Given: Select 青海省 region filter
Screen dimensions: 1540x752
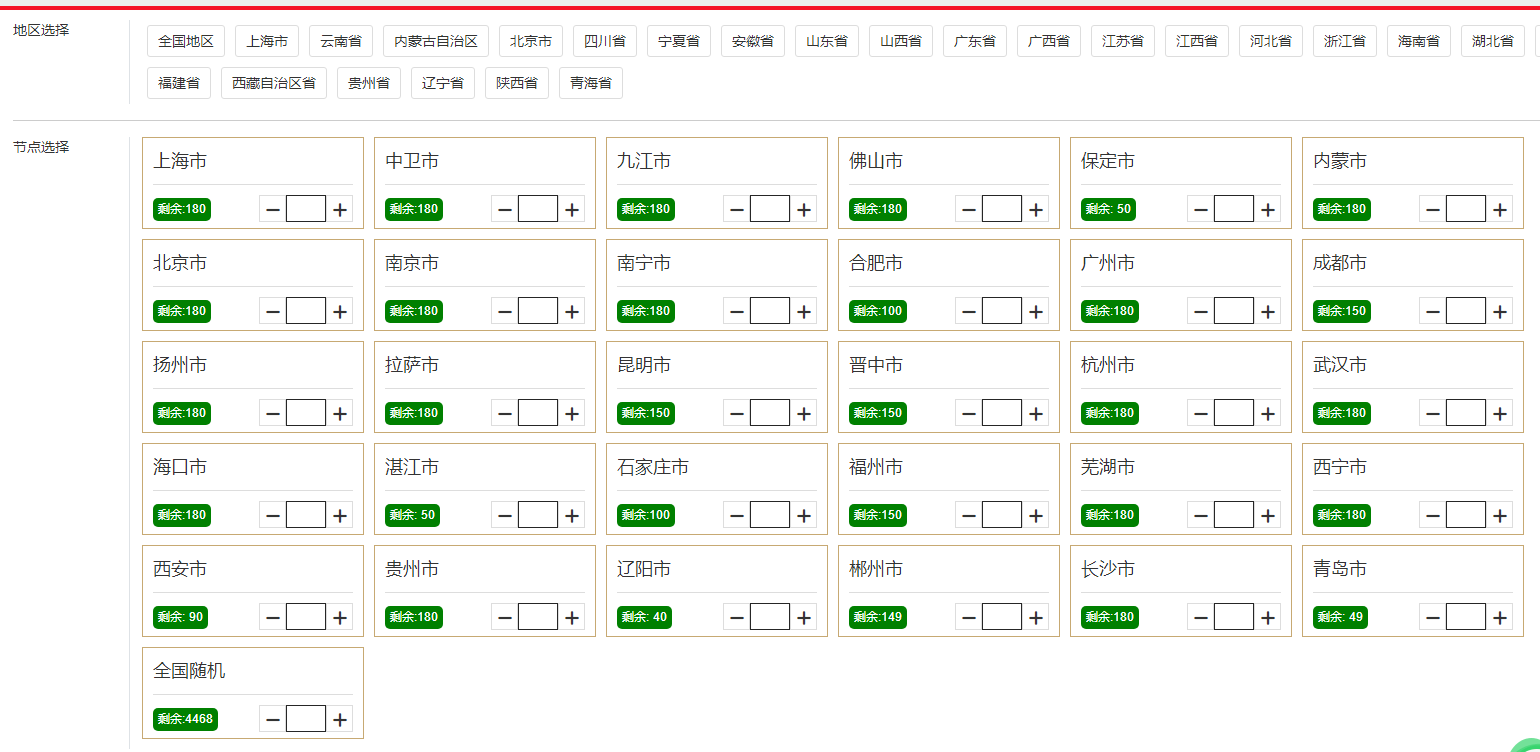Looking at the screenshot, I should [x=591, y=83].
